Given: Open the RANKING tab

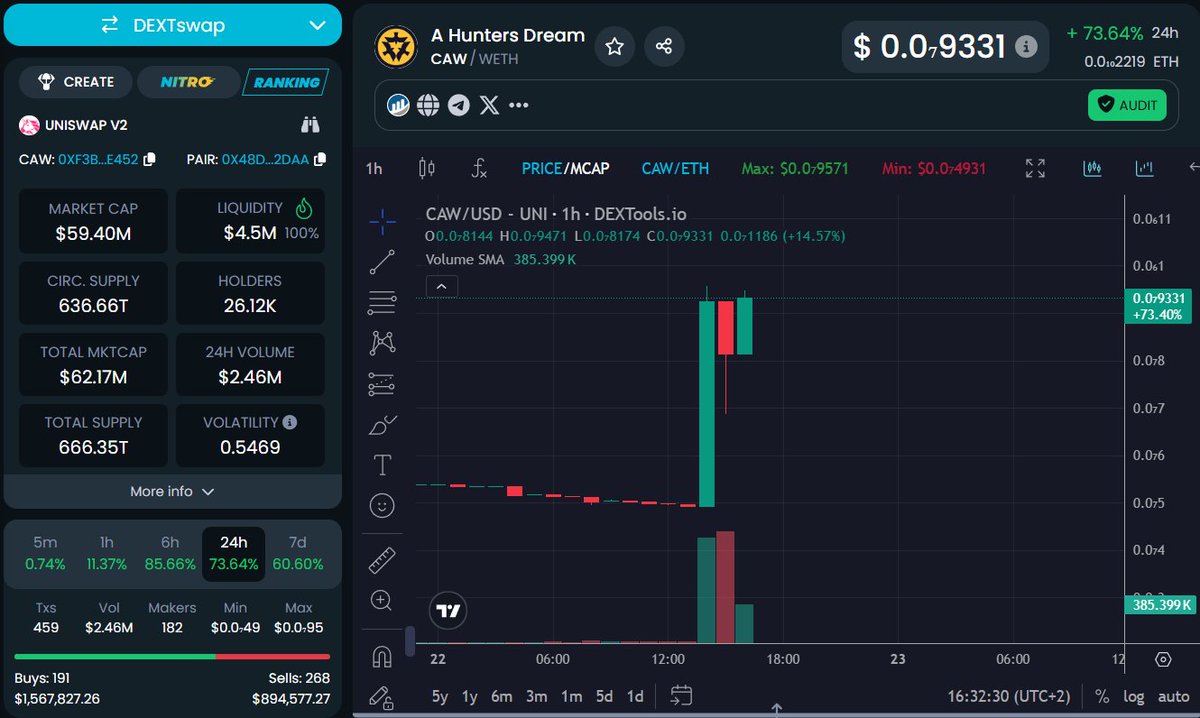Looking at the screenshot, I should [x=286, y=82].
